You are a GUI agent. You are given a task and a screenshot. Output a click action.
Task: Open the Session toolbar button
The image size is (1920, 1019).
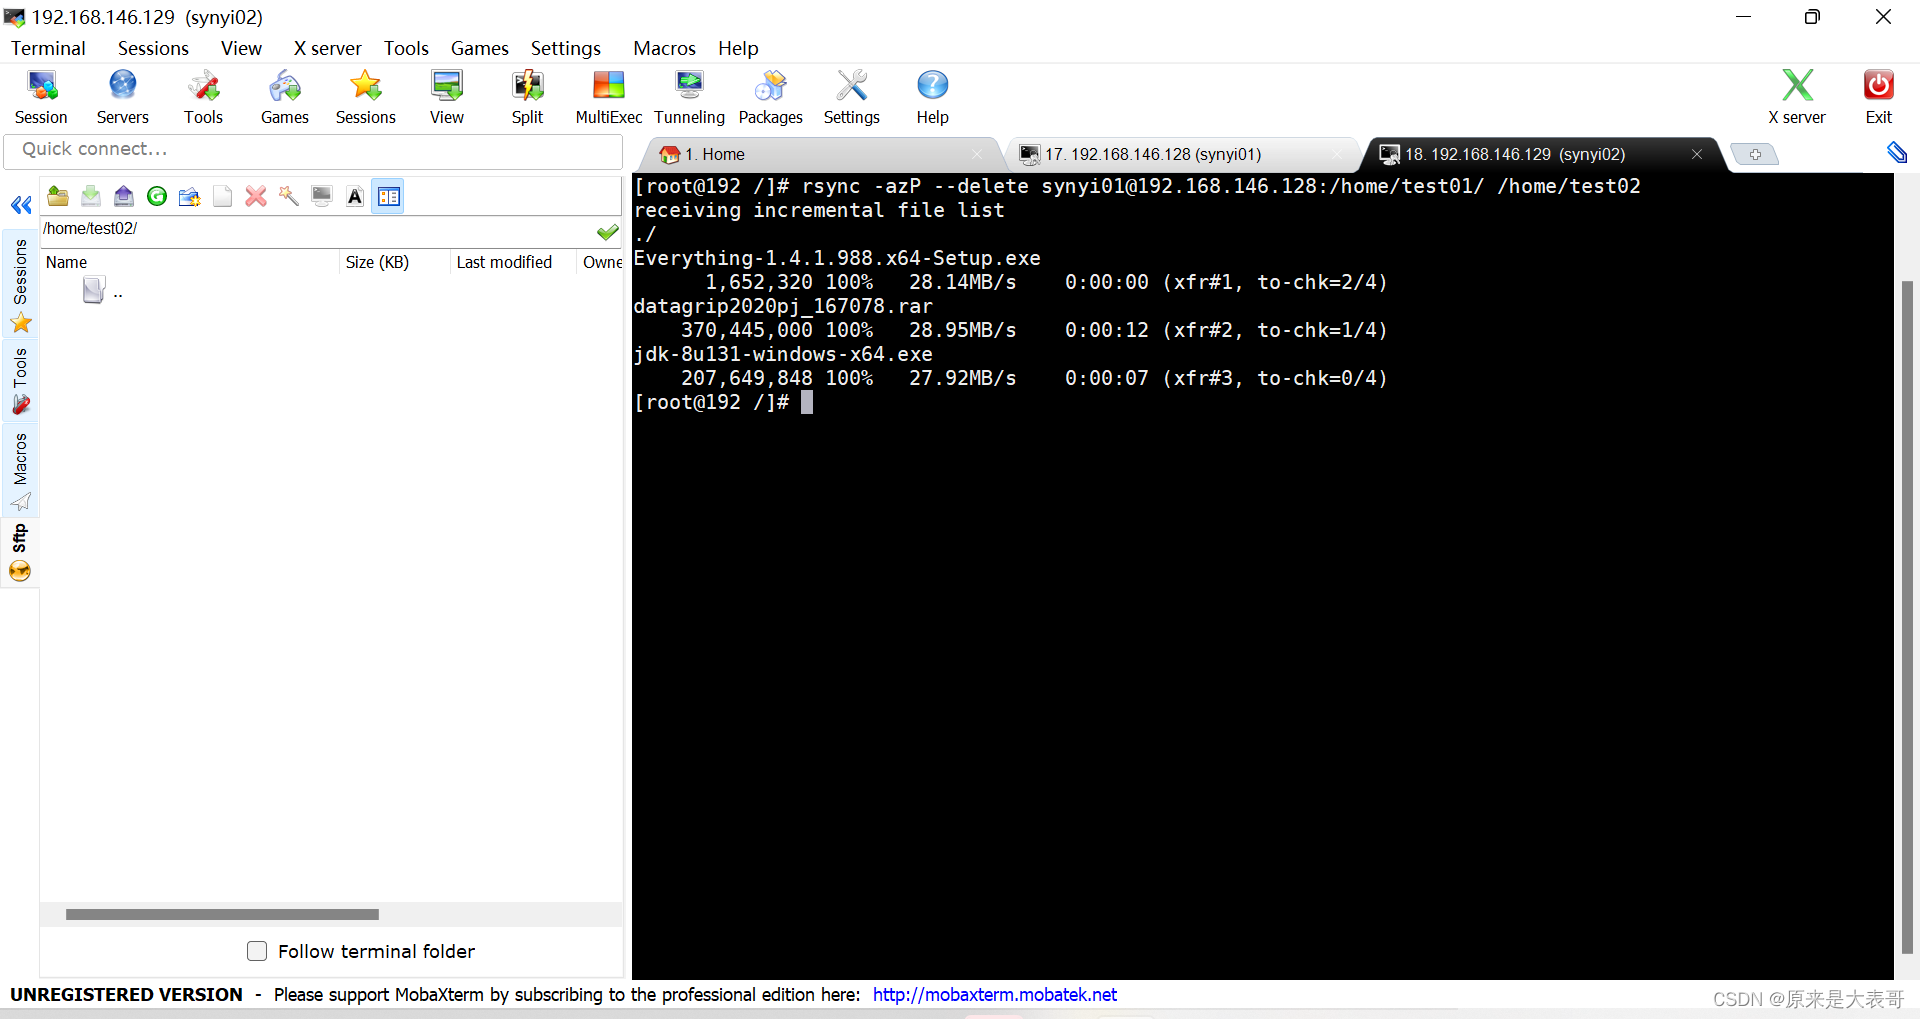[41, 97]
